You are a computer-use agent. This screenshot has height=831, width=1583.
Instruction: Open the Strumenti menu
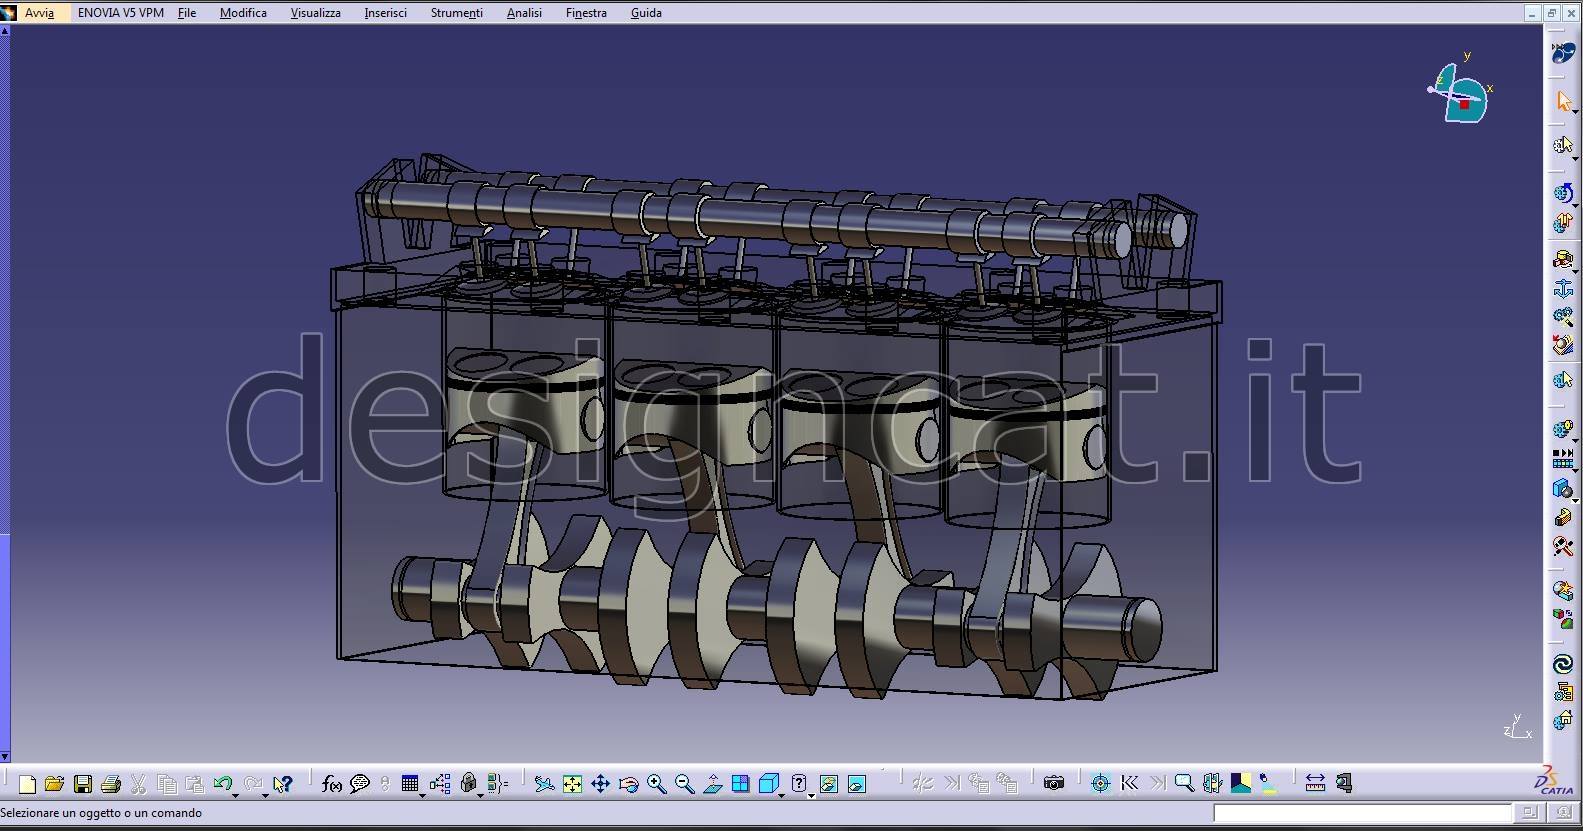(456, 13)
